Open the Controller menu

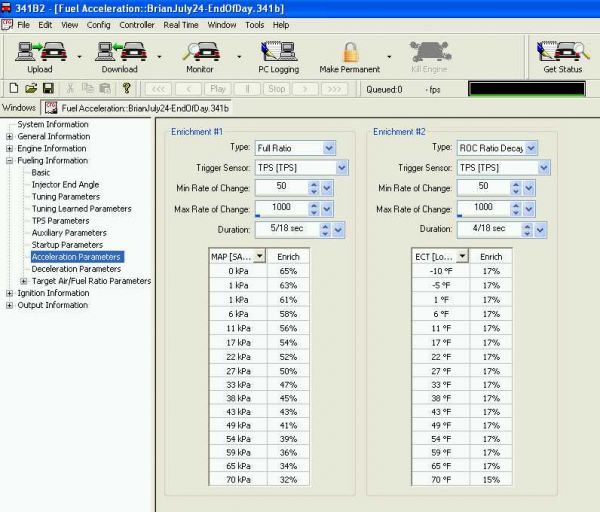(137, 24)
